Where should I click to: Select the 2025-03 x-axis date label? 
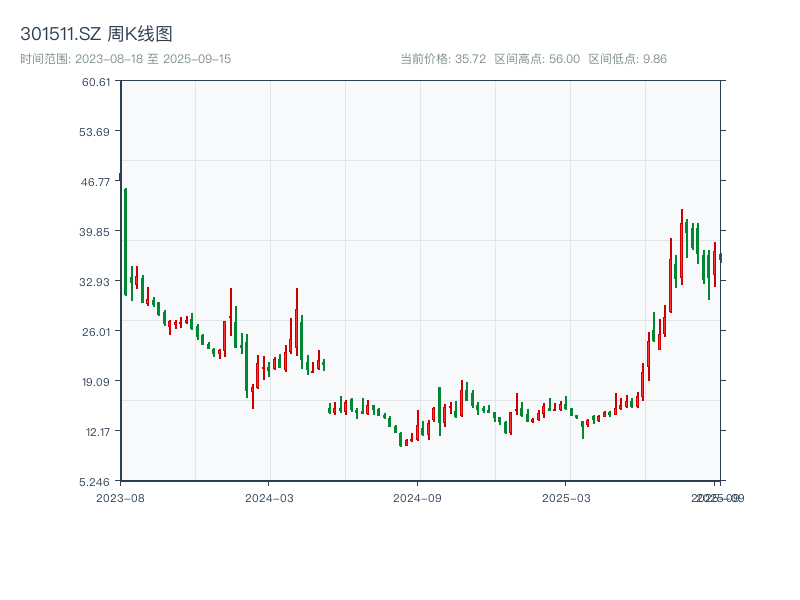click(x=568, y=497)
